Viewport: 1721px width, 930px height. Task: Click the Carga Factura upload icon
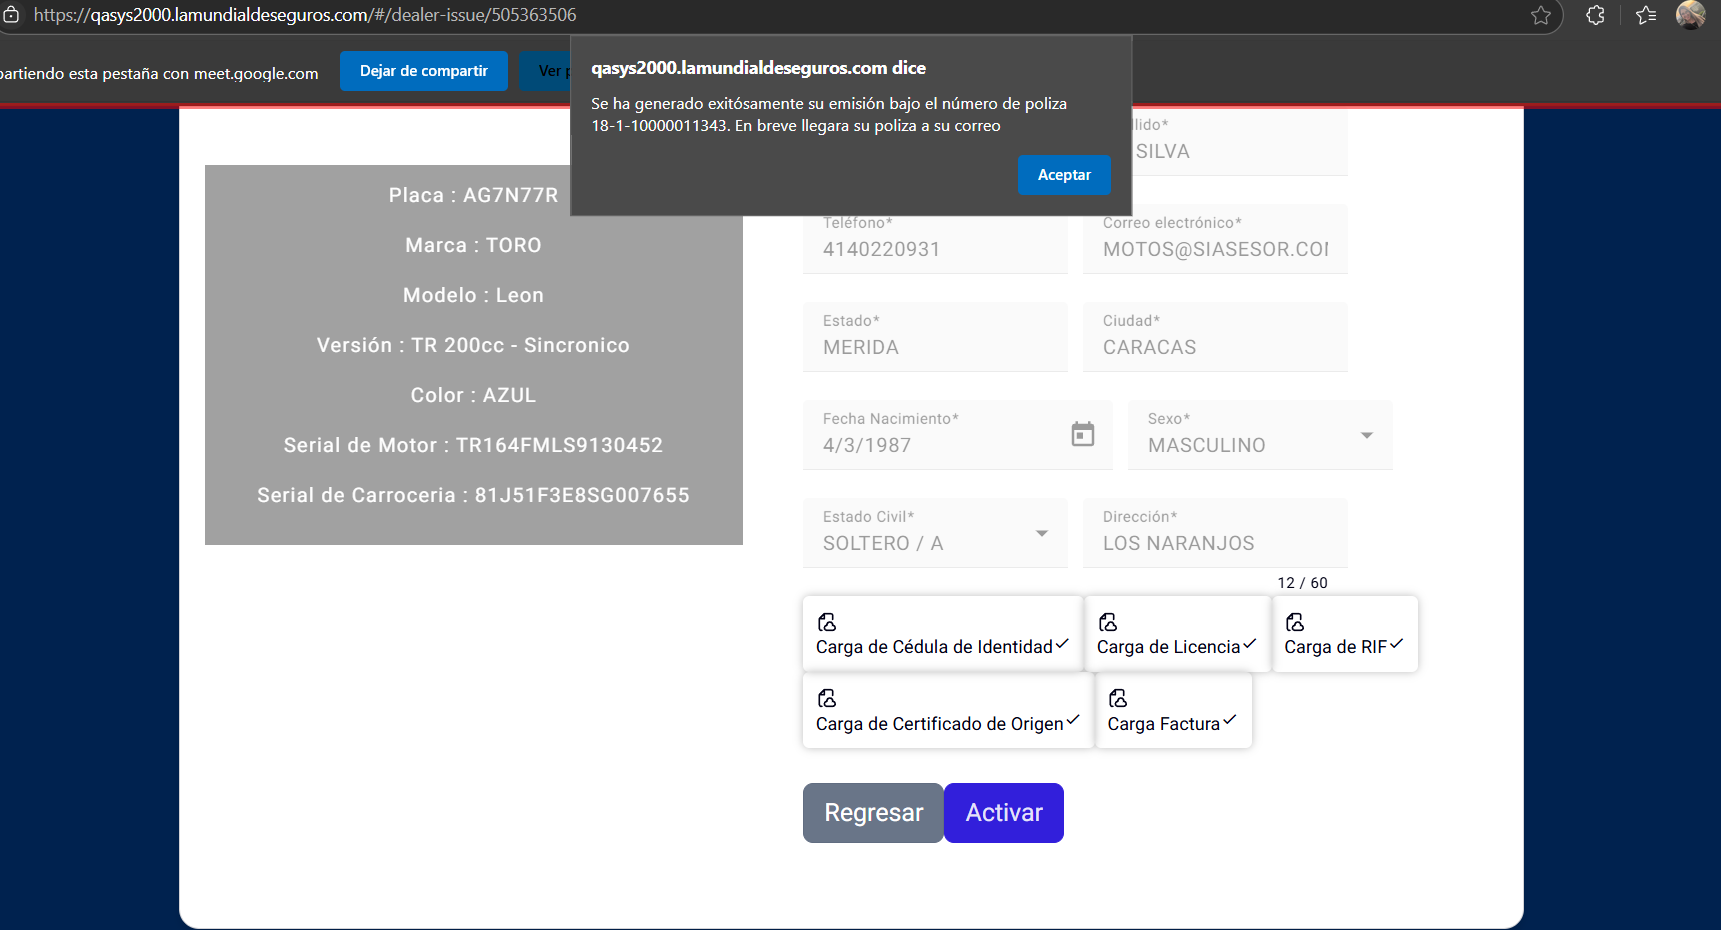[x=1118, y=698]
